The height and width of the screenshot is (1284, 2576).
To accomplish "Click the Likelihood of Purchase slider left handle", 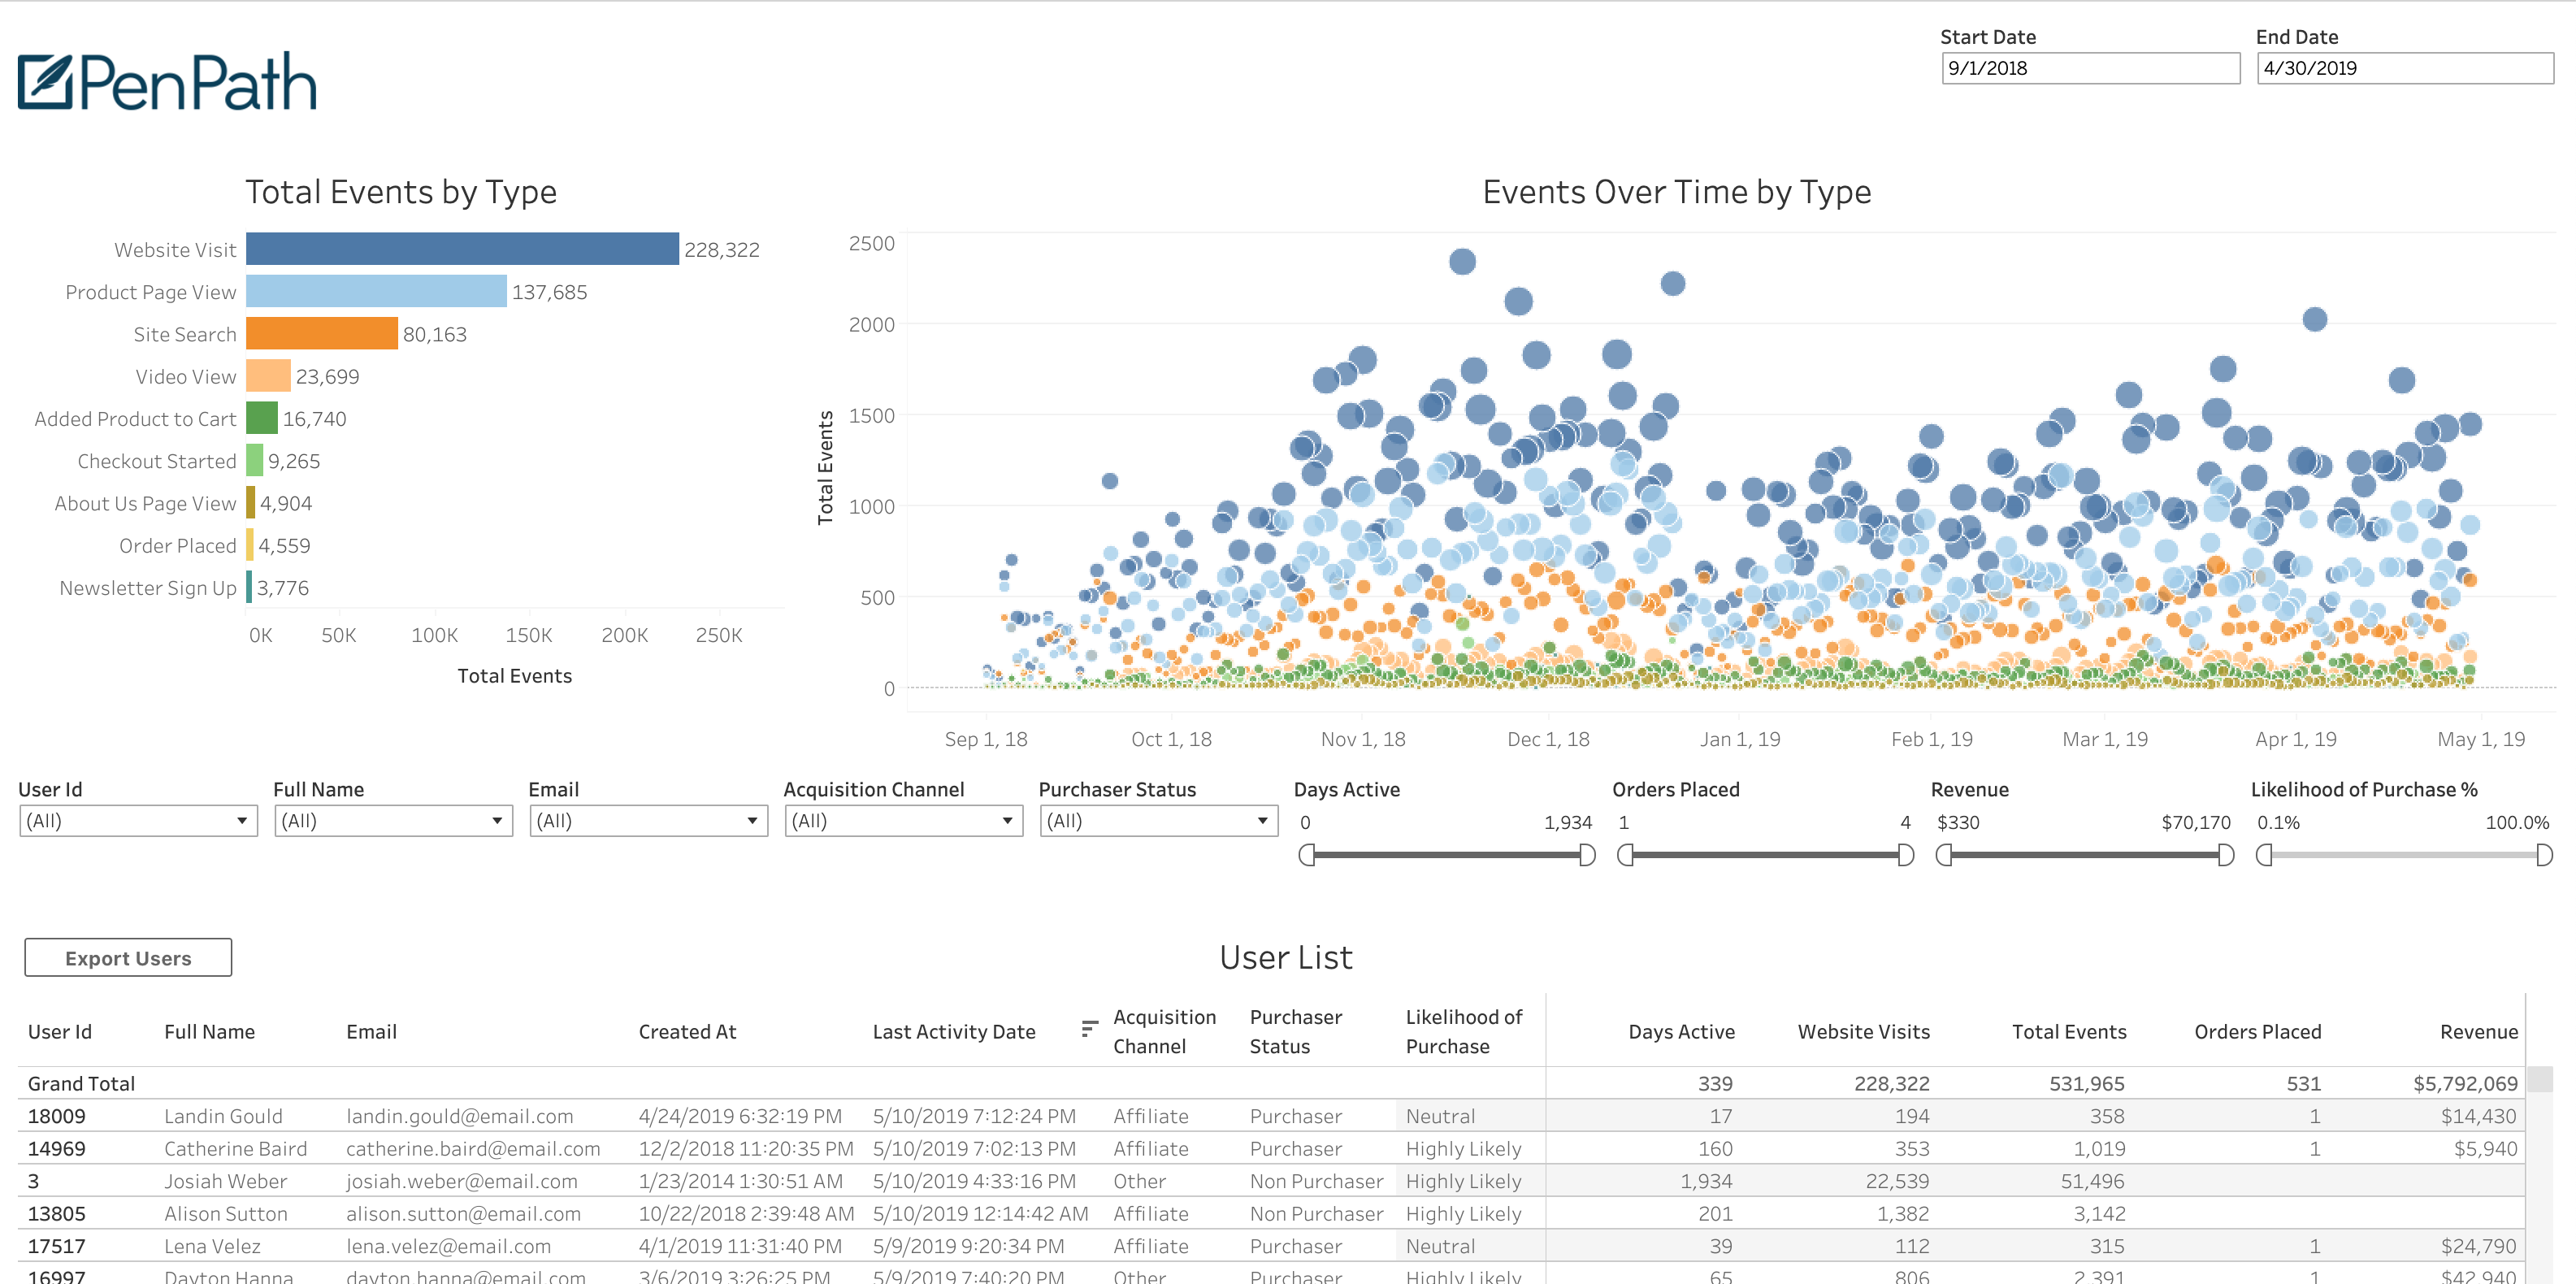I will click(x=2264, y=855).
